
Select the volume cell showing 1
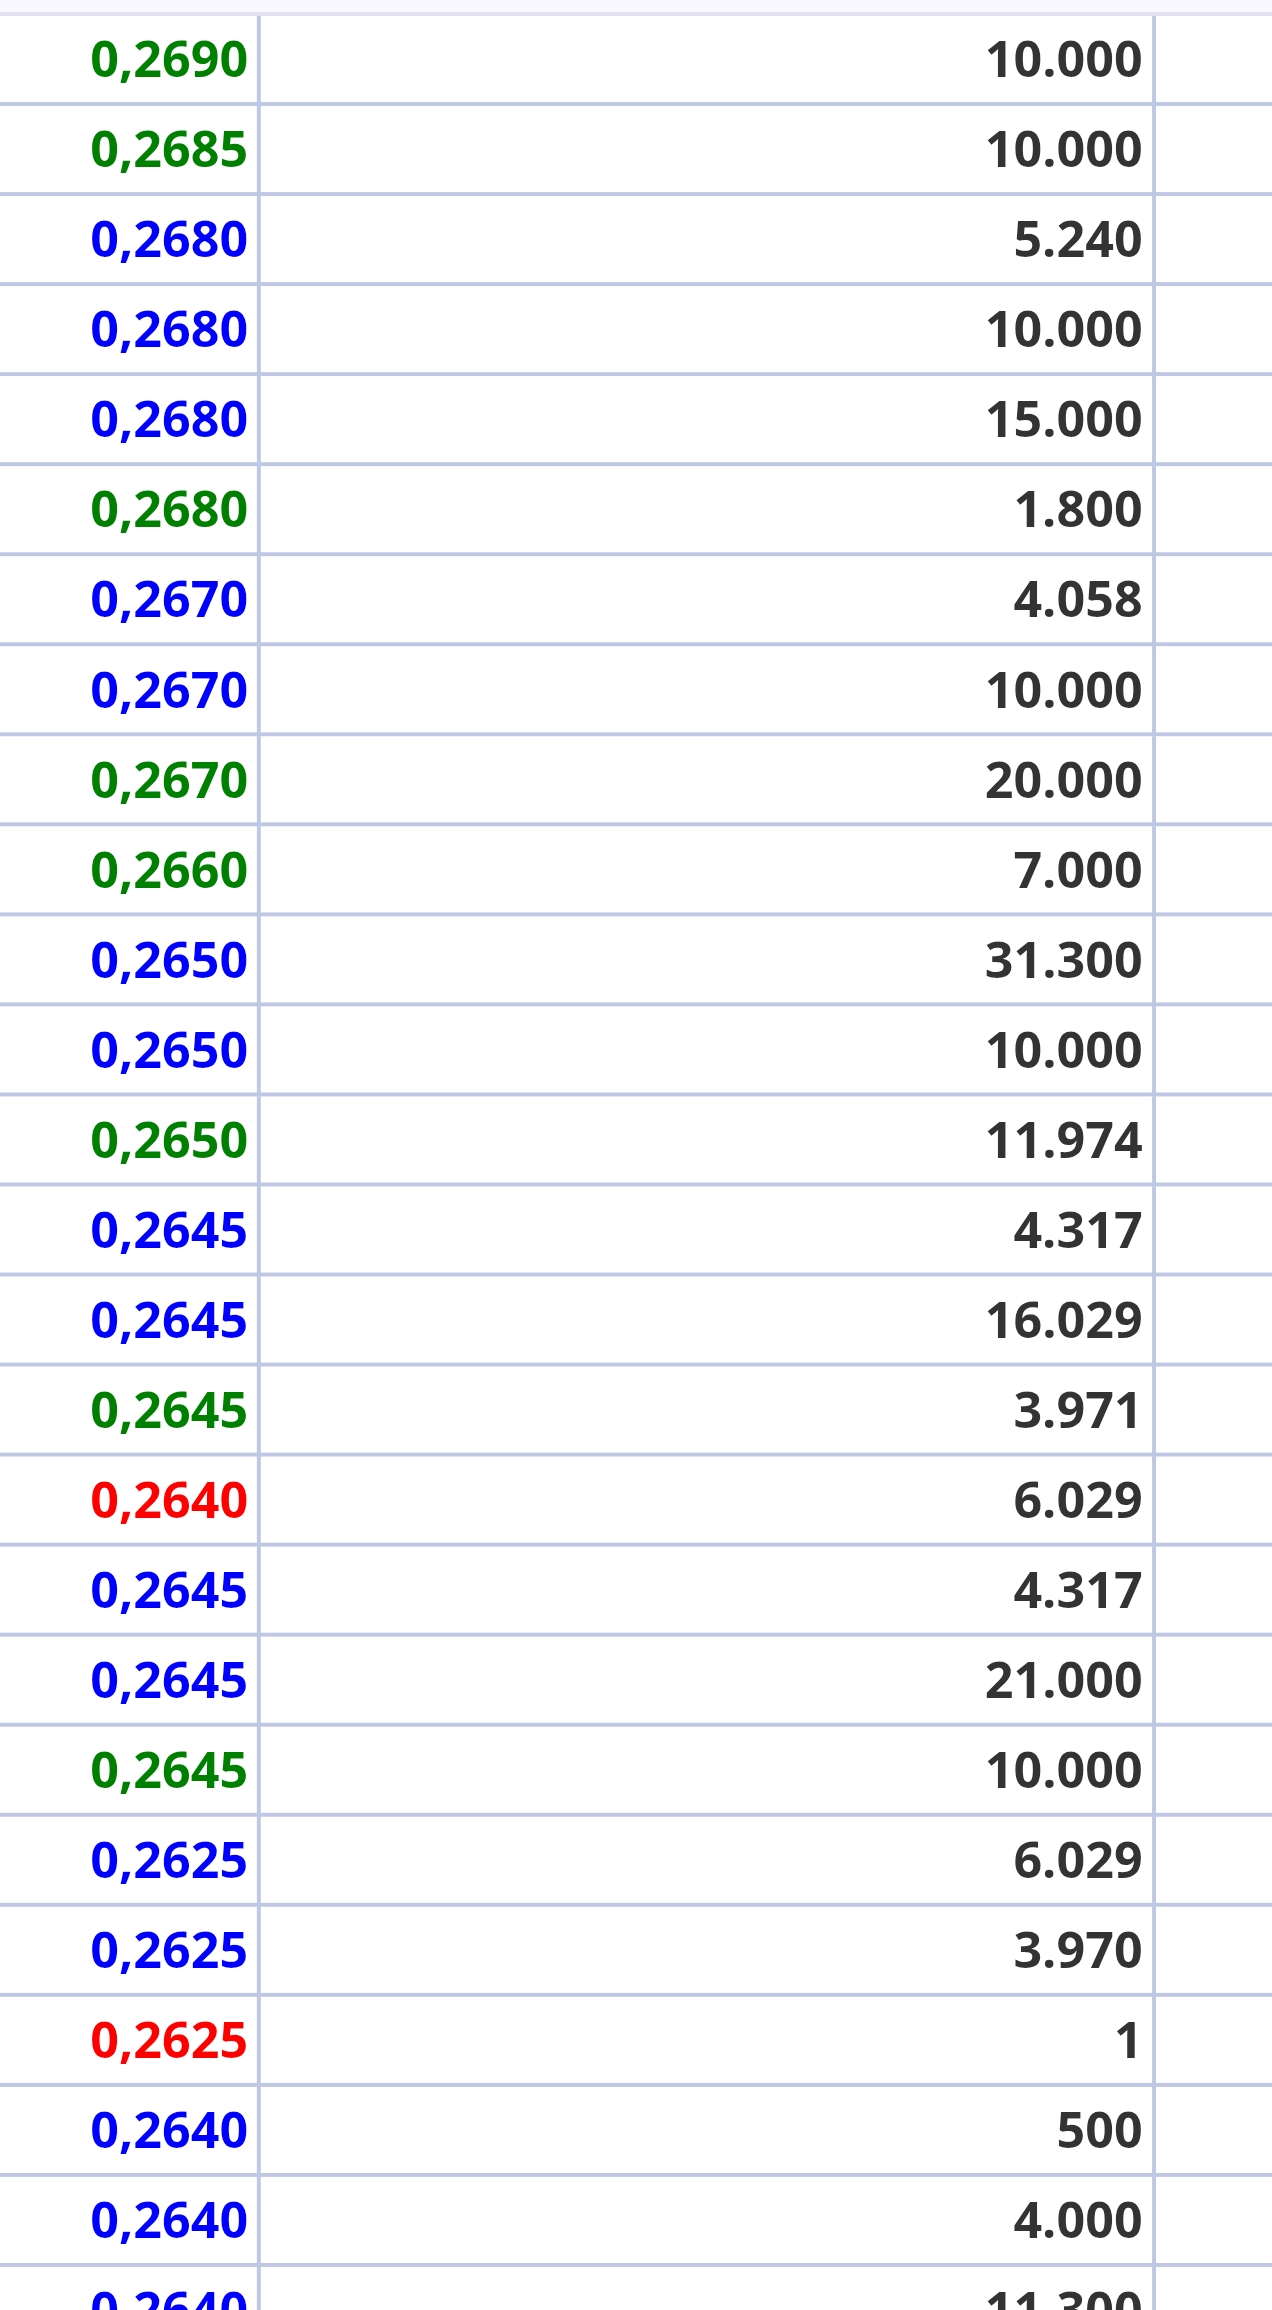(x=1128, y=2040)
